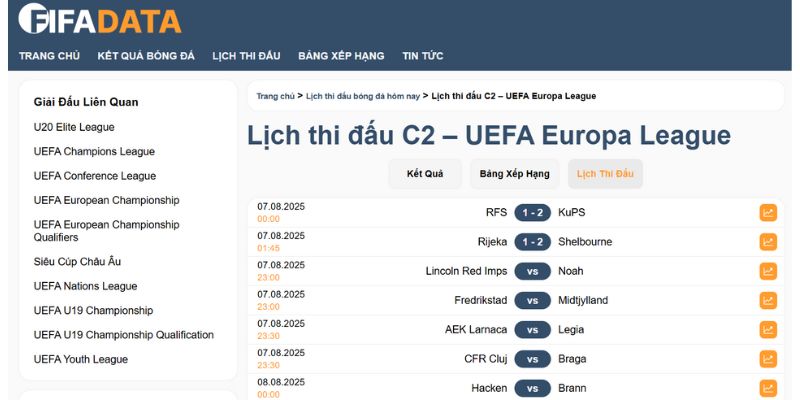Image resolution: width=800 pixels, height=400 pixels.
Task: Click stats icon for Lincoln Red Imps match
Action: (768, 271)
